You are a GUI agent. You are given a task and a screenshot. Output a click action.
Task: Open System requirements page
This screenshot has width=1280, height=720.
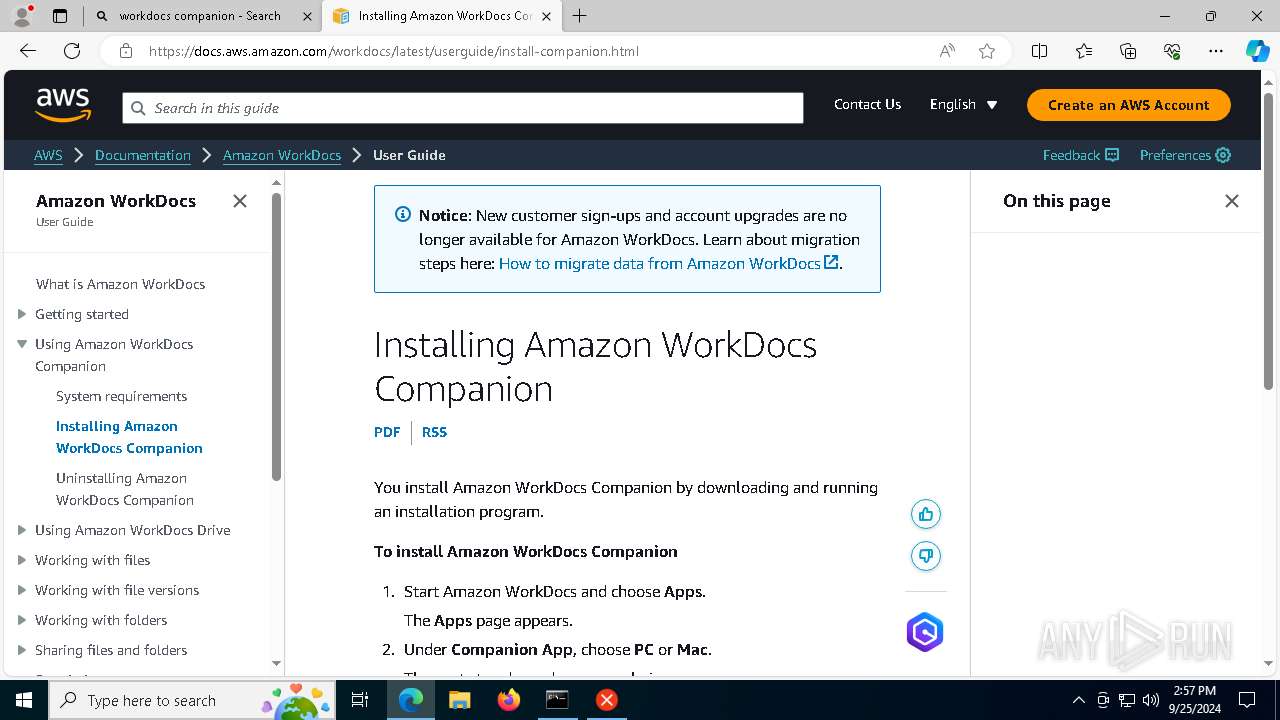pyautogui.click(x=121, y=396)
